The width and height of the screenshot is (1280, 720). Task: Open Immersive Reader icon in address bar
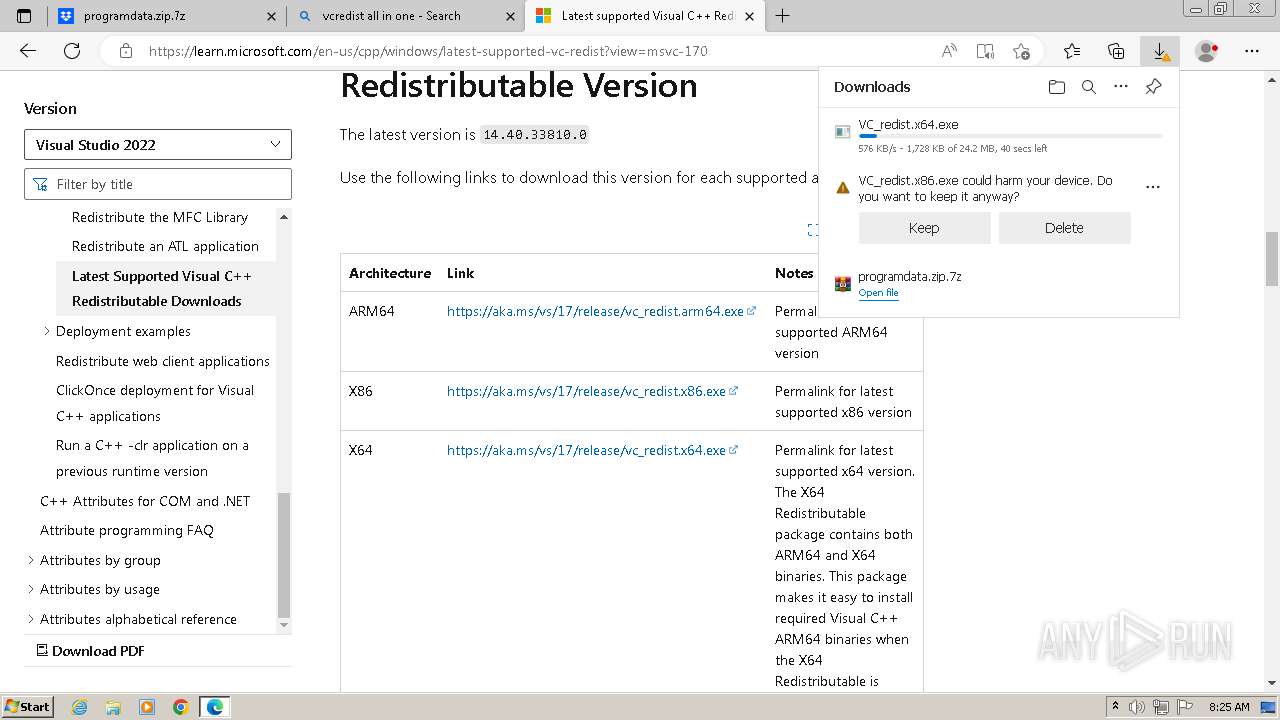pos(985,51)
